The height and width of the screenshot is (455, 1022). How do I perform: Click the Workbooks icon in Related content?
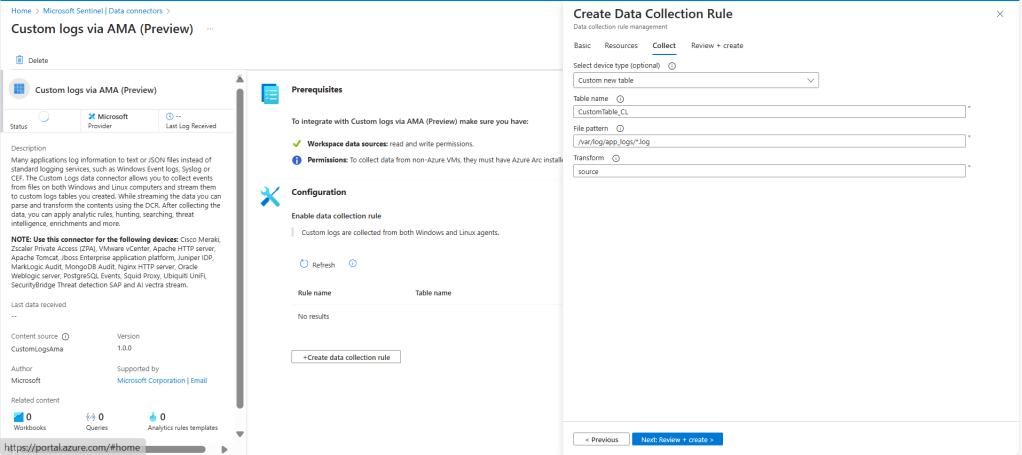coord(18,417)
